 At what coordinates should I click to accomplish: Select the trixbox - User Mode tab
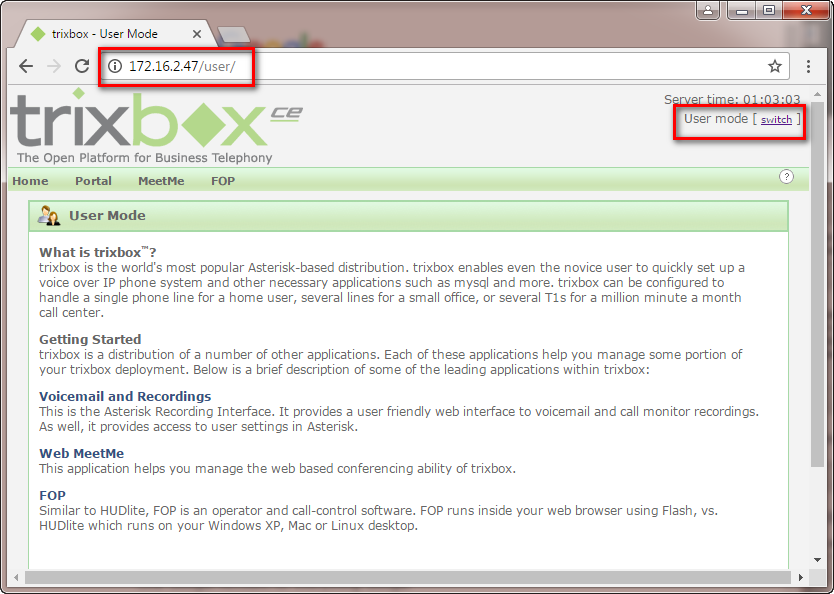[110, 32]
